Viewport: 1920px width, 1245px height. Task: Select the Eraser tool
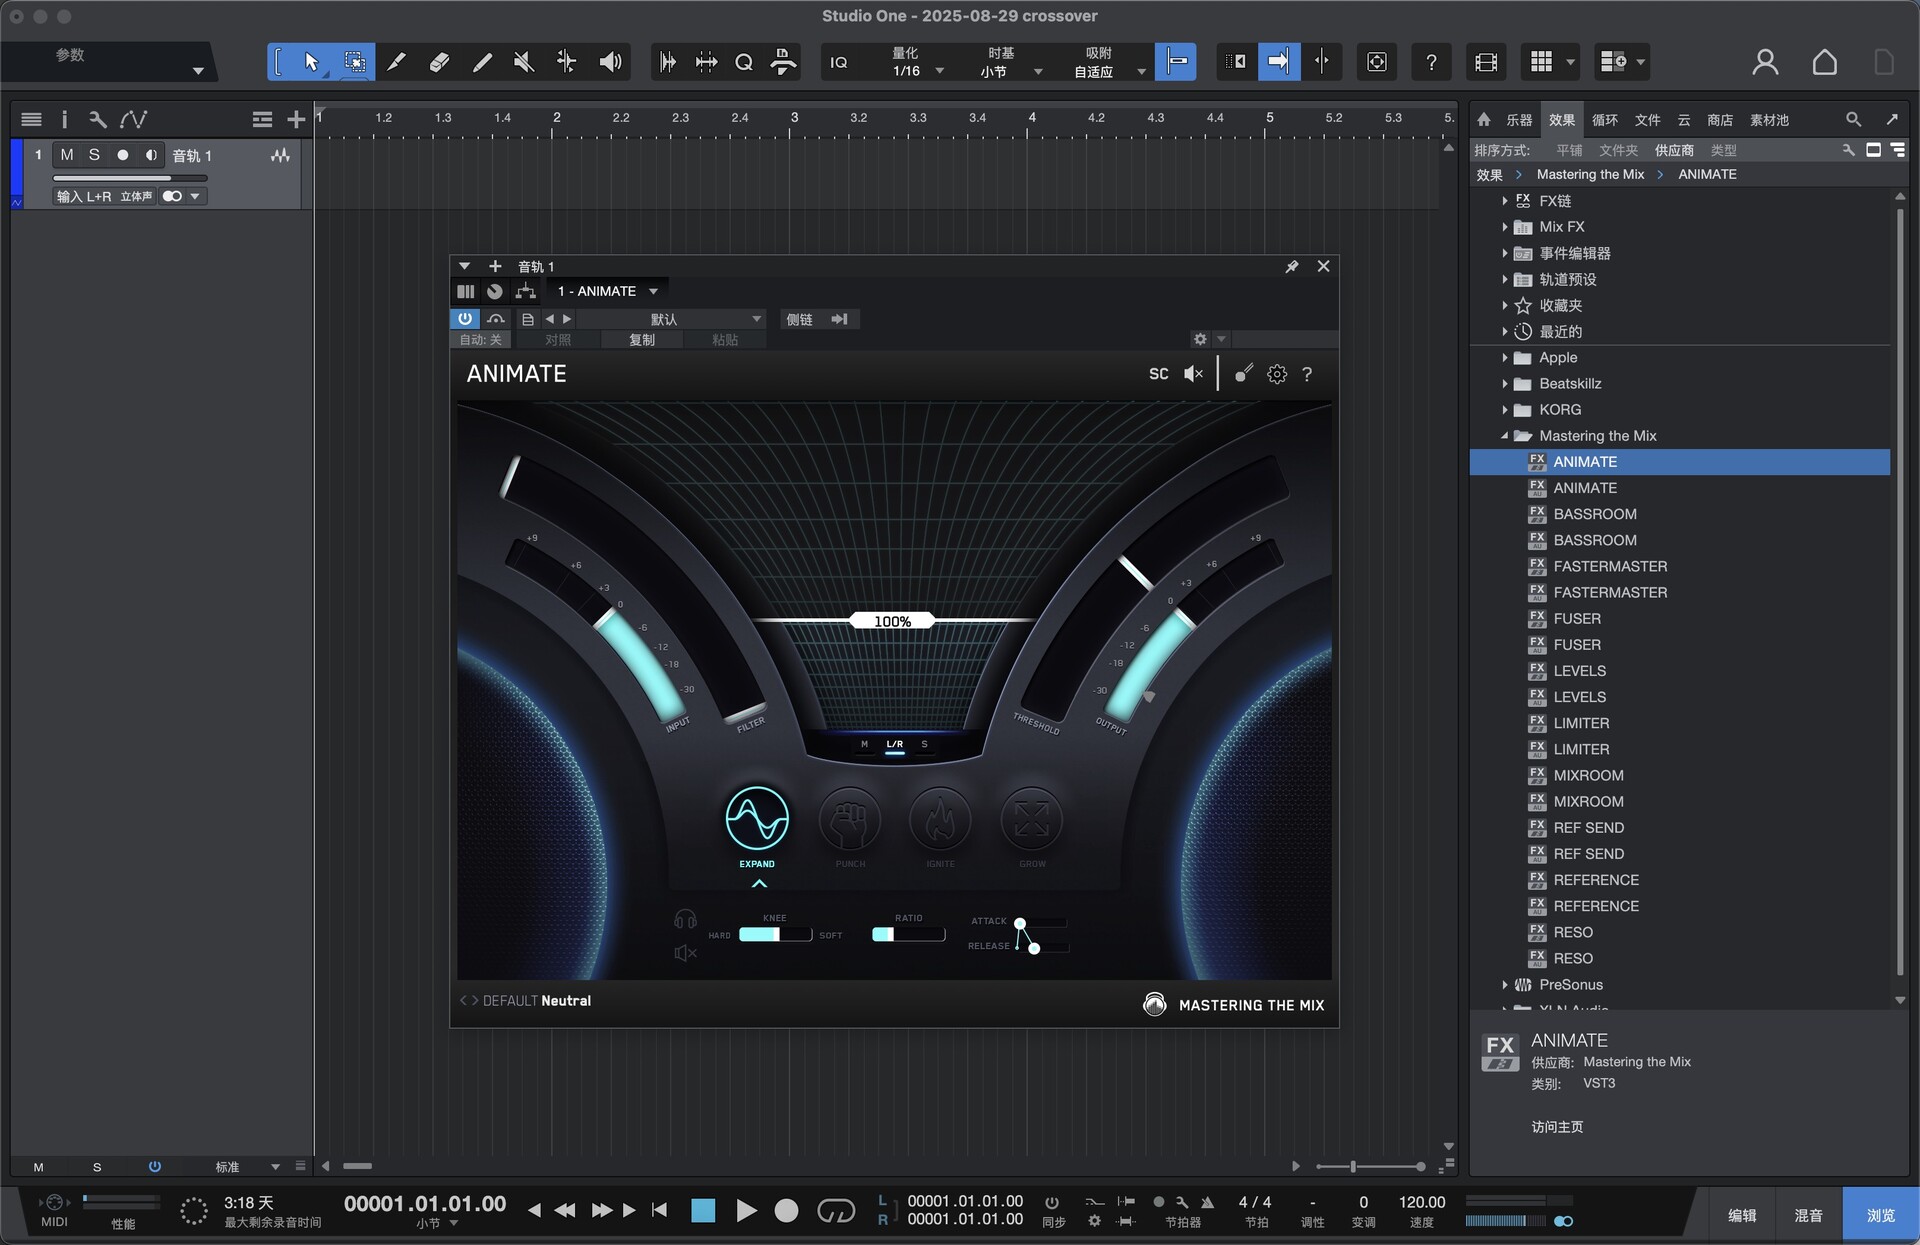point(439,62)
